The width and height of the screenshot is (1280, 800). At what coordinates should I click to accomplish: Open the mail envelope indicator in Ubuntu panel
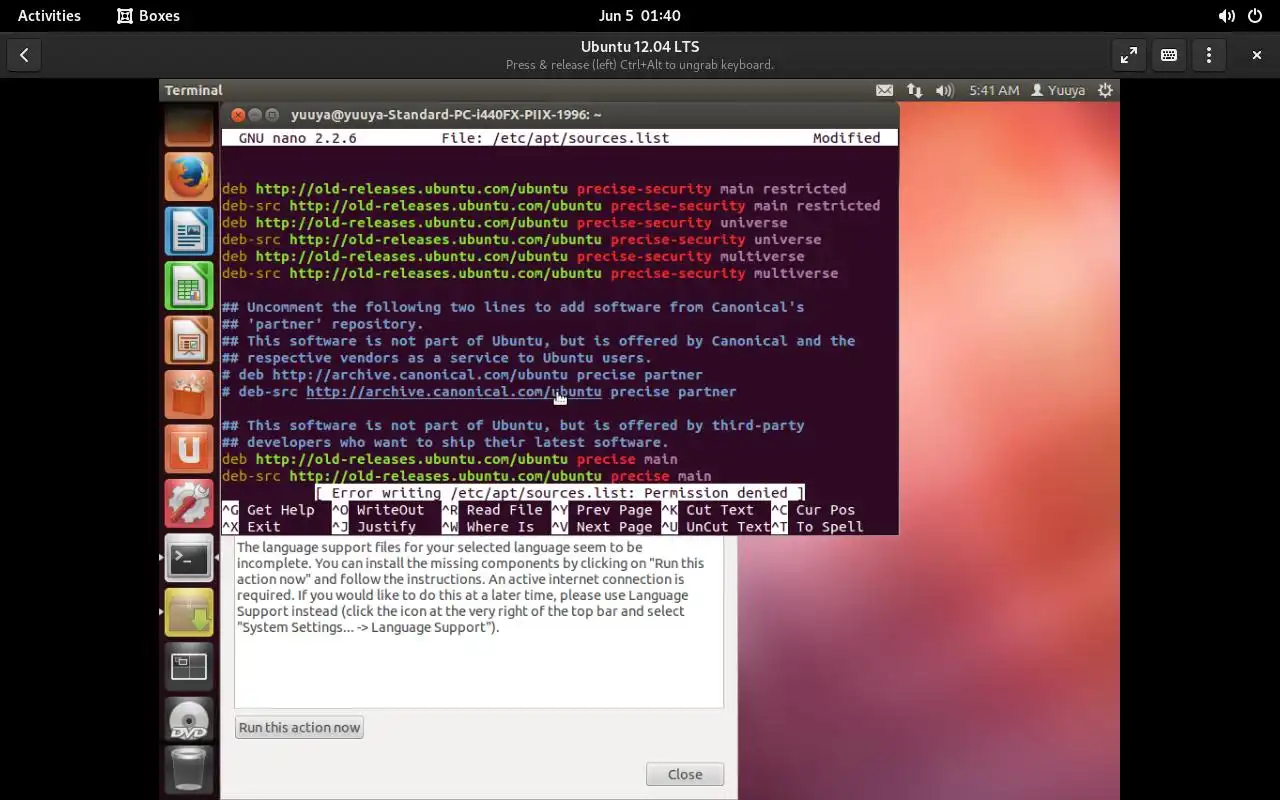pyautogui.click(x=884, y=90)
